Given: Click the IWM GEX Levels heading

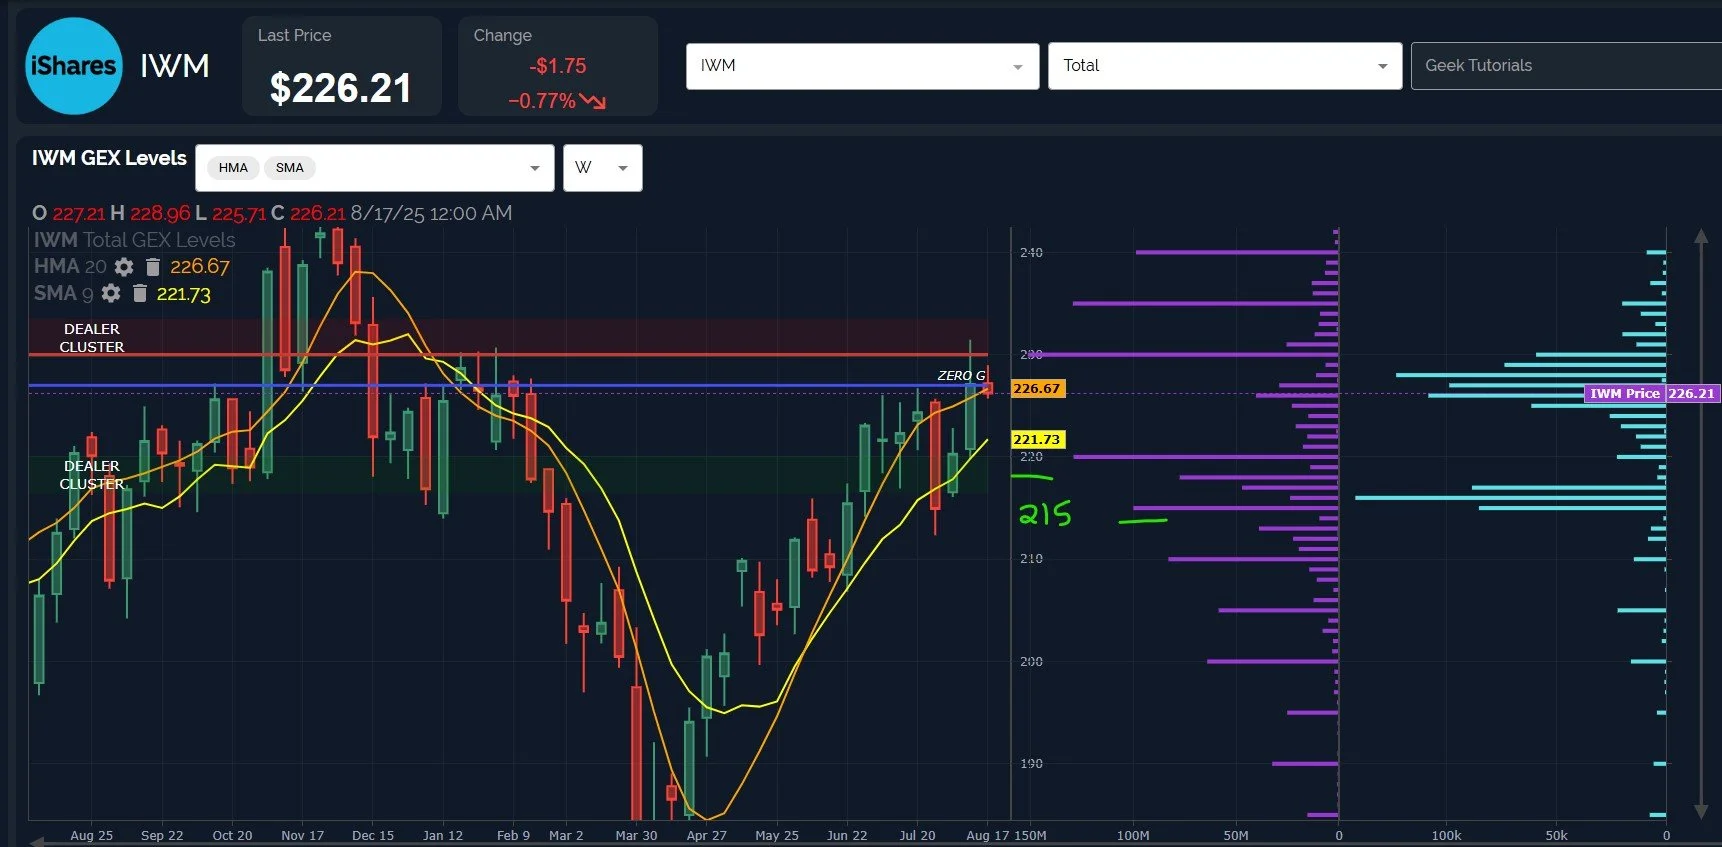Looking at the screenshot, I should point(109,158).
